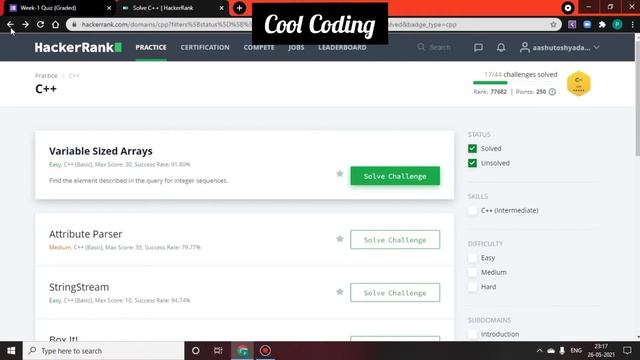Screen dimensions: 640x360
Task: Open the browser home page icon
Action: pos(56,24)
